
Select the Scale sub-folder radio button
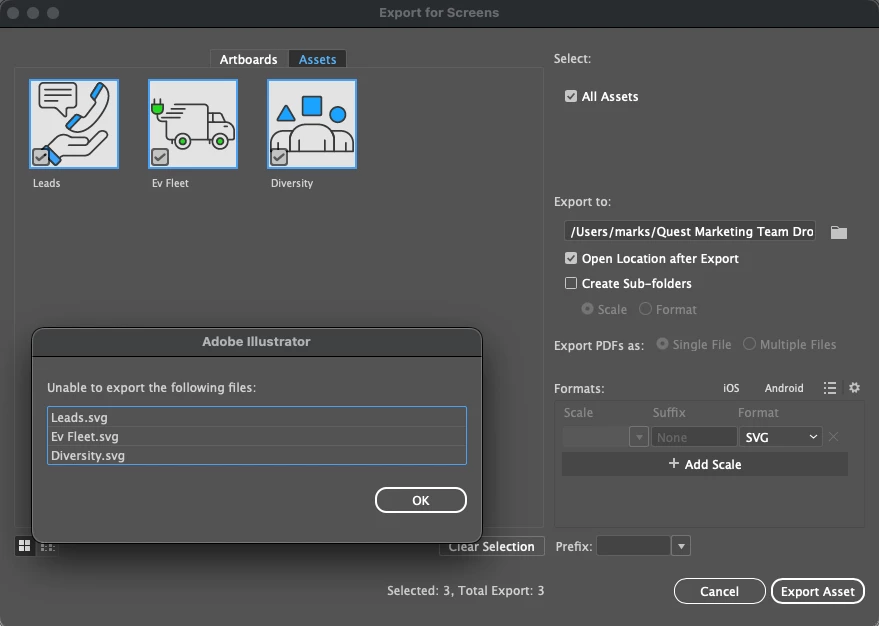[x=587, y=309]
